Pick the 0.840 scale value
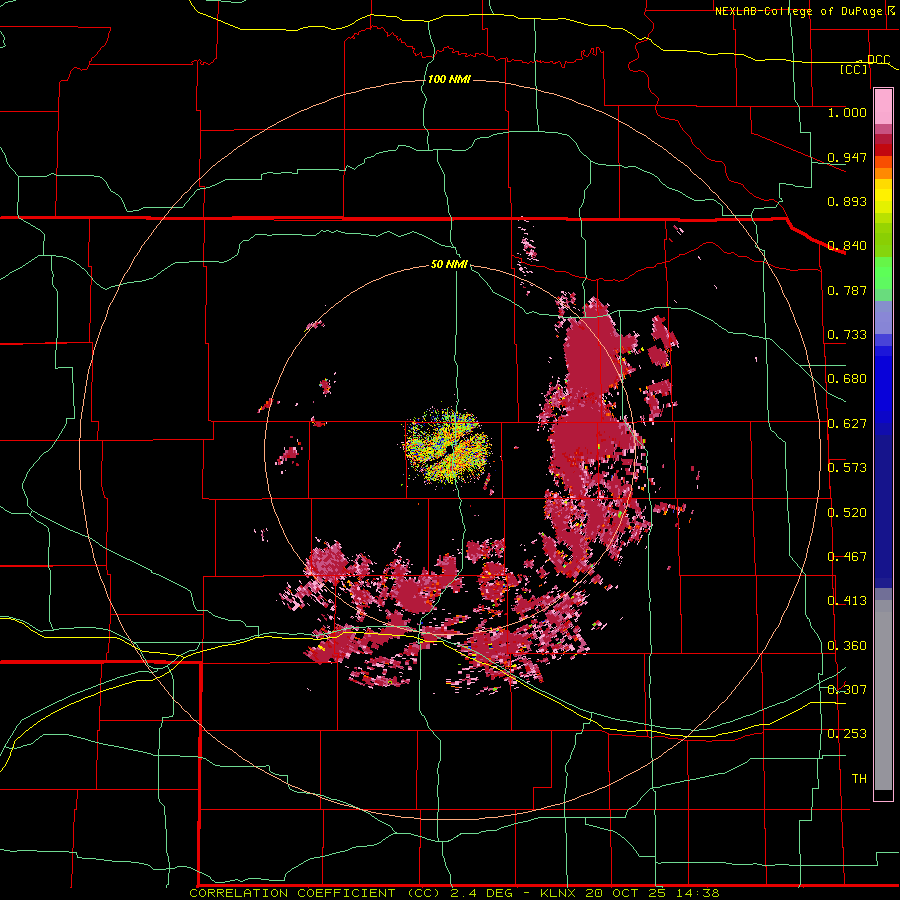Screen dimensions: 900x900 click(x=847, y=246)
